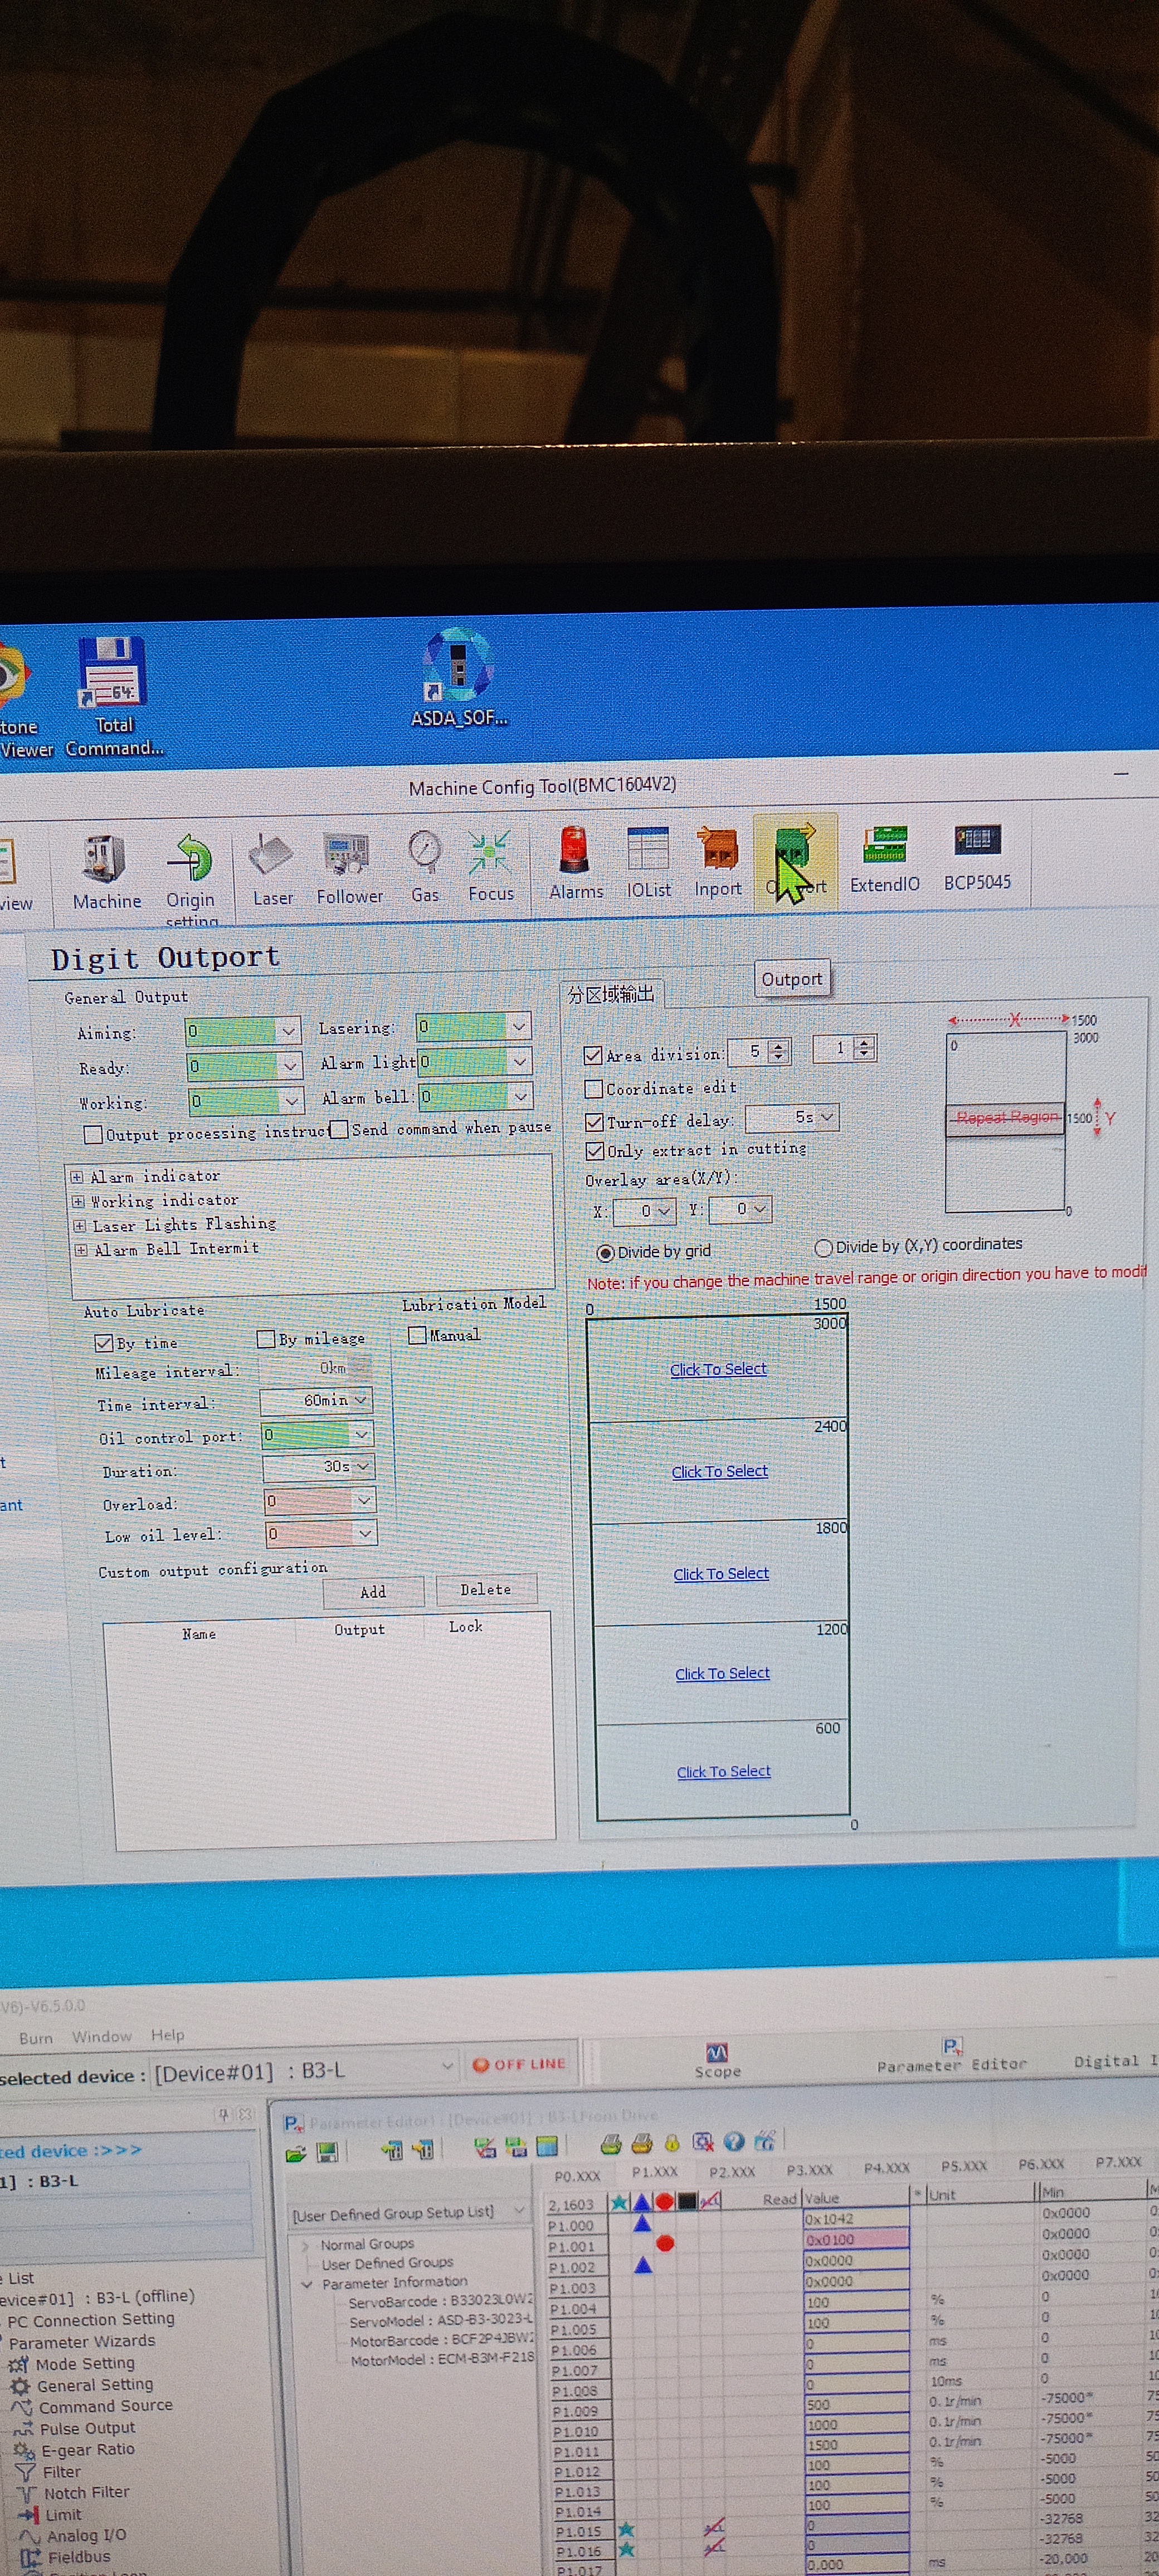Enable the Coordinate edit checkbox
Viewport: 1159px width, 2576px height.
coord(594,1088)
